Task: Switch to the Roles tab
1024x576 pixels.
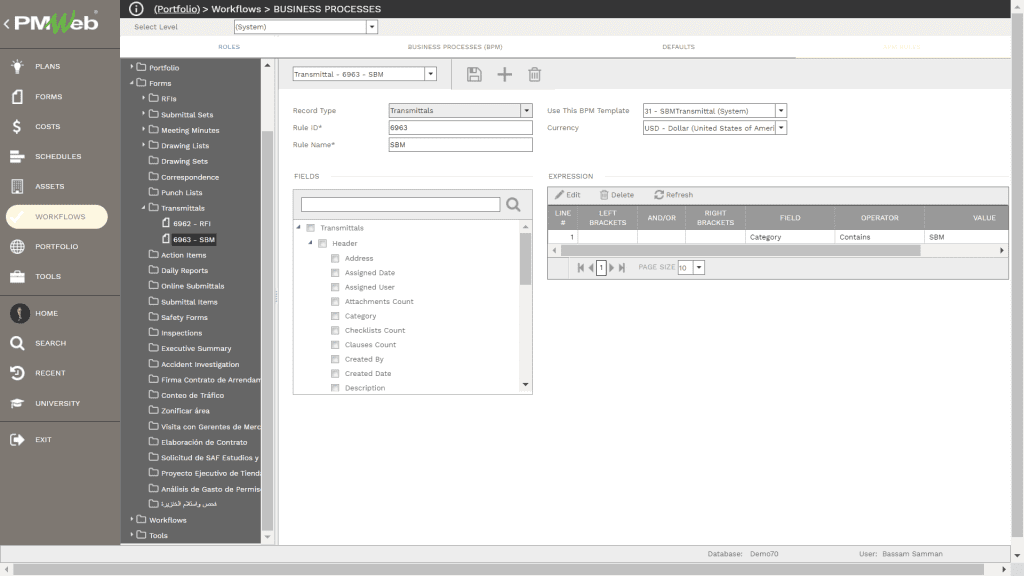Action: [x=229, y=47]
